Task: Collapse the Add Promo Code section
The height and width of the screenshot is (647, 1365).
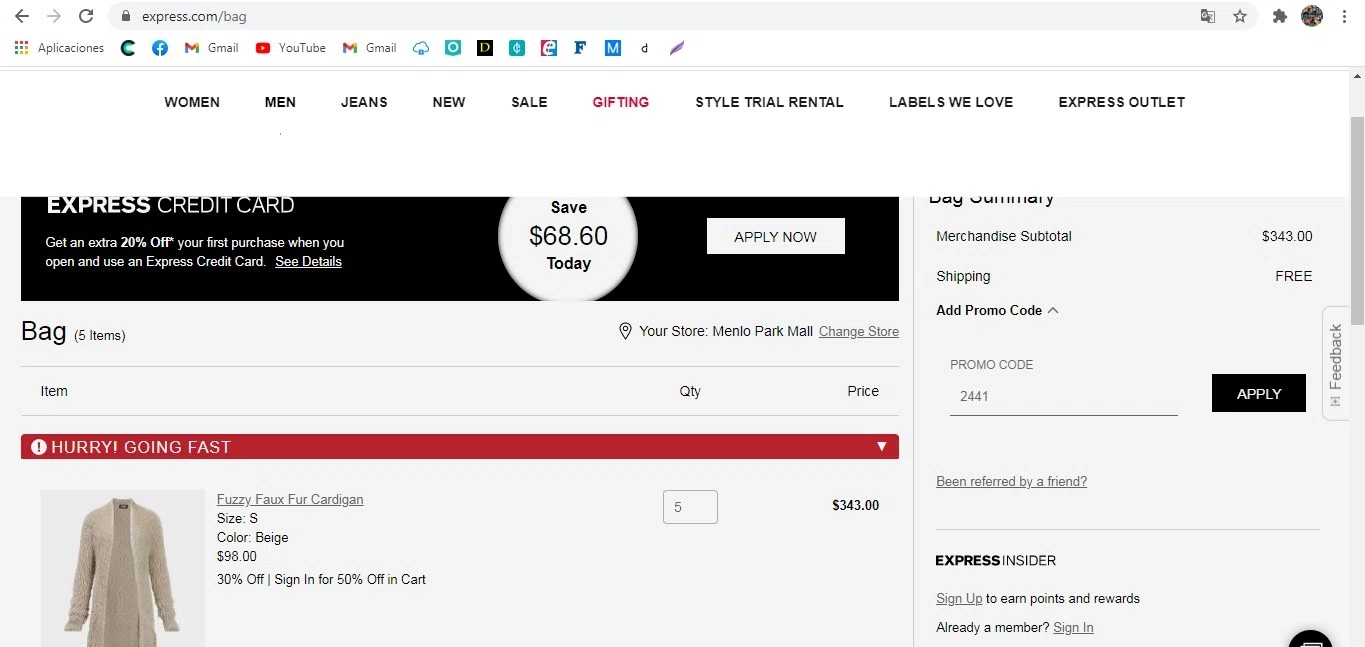Action: pyautogui.click(x=997, y=310)
